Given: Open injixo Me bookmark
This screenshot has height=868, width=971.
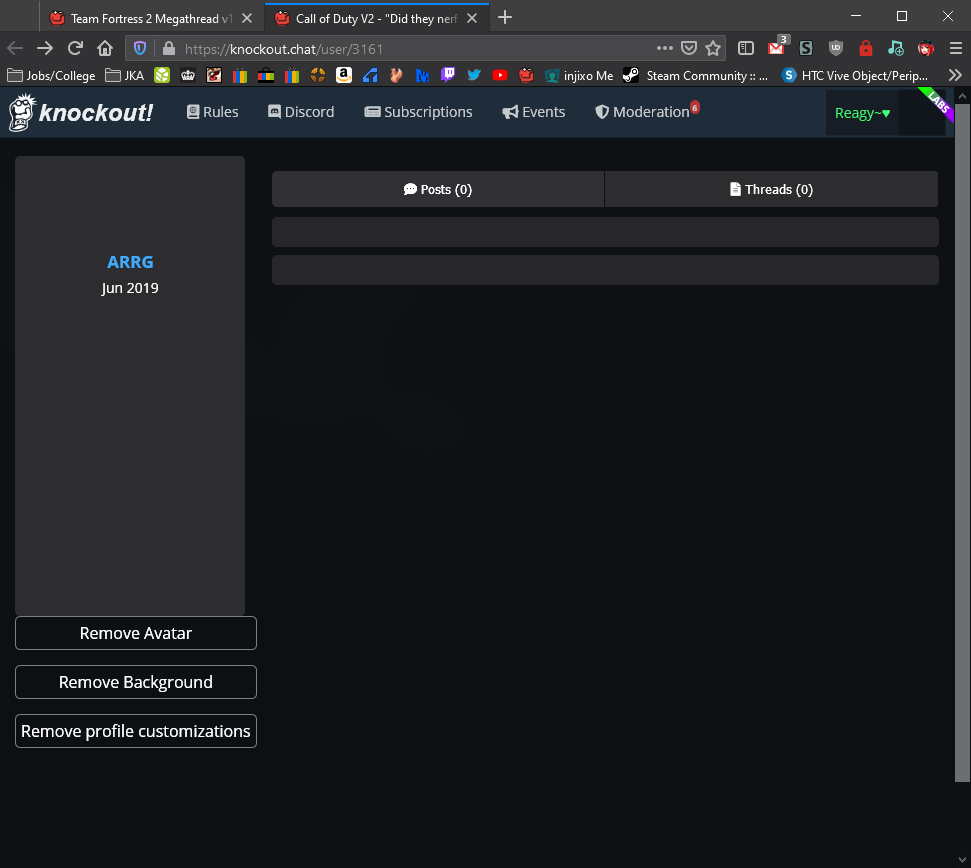Looking at the screenshot, I should [579, 75].
